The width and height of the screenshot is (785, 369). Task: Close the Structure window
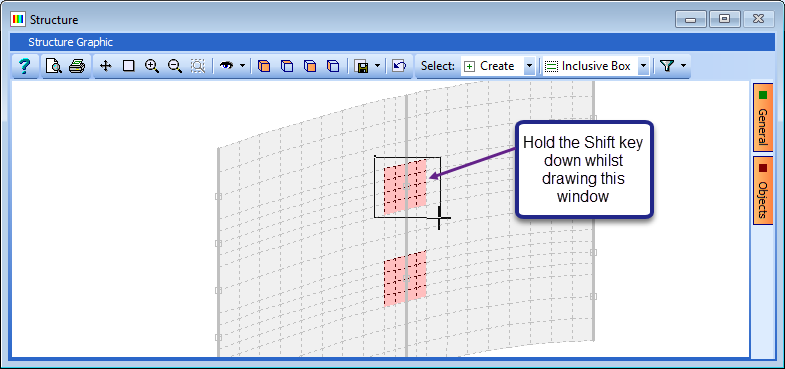757,20
